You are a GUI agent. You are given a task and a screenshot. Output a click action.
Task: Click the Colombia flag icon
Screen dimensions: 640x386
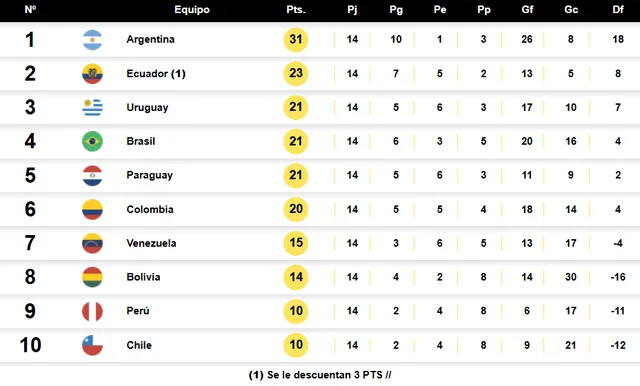[92, 209]
